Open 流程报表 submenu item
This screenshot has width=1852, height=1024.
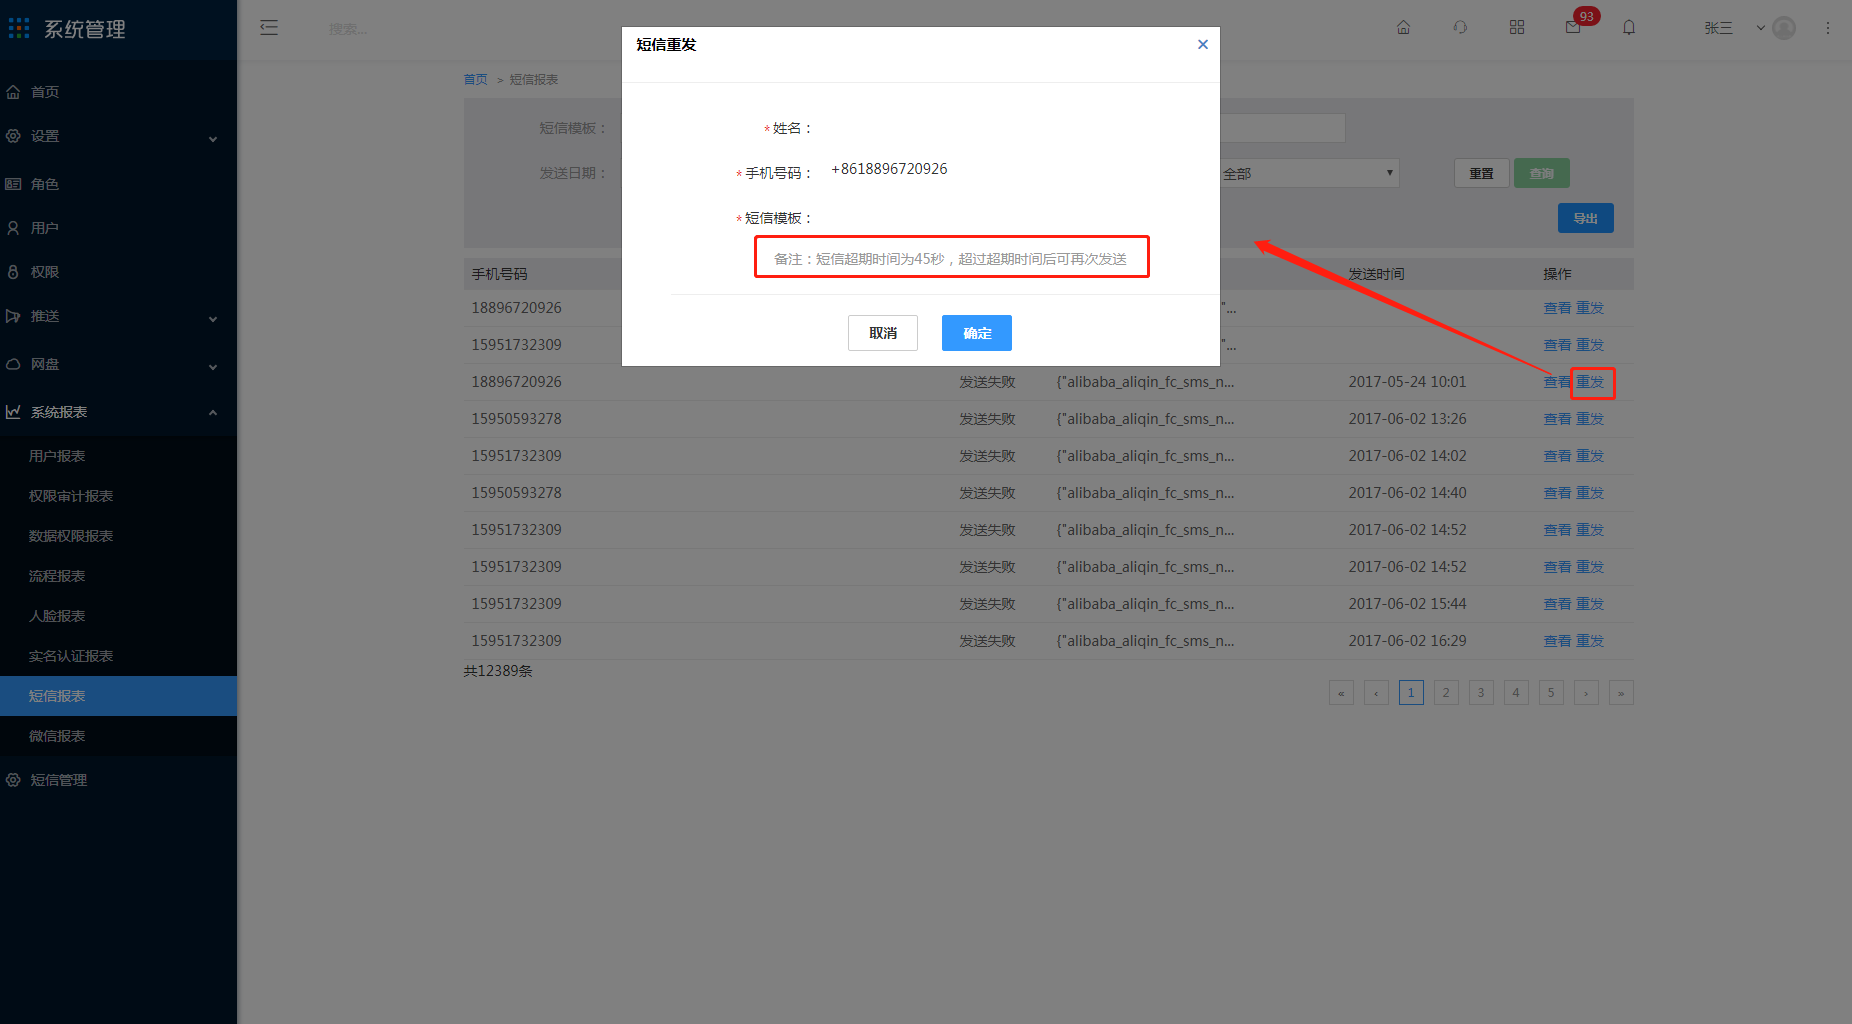click(x=118, y=576)
